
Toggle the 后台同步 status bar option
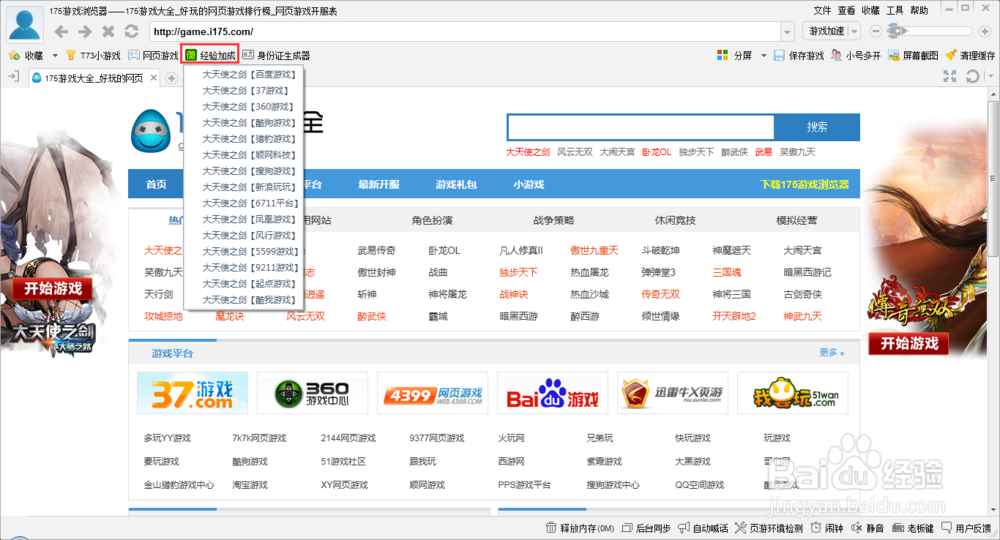645,528
